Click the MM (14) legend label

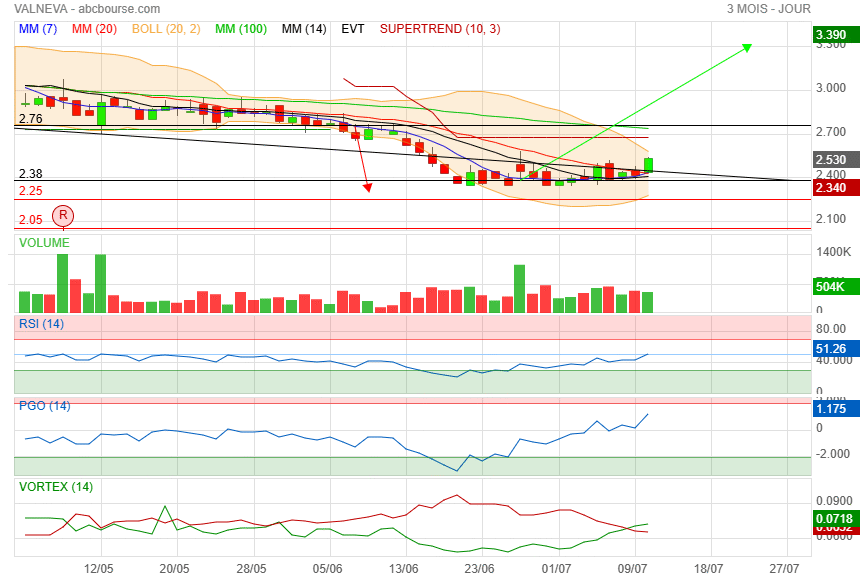coord(304,29)
